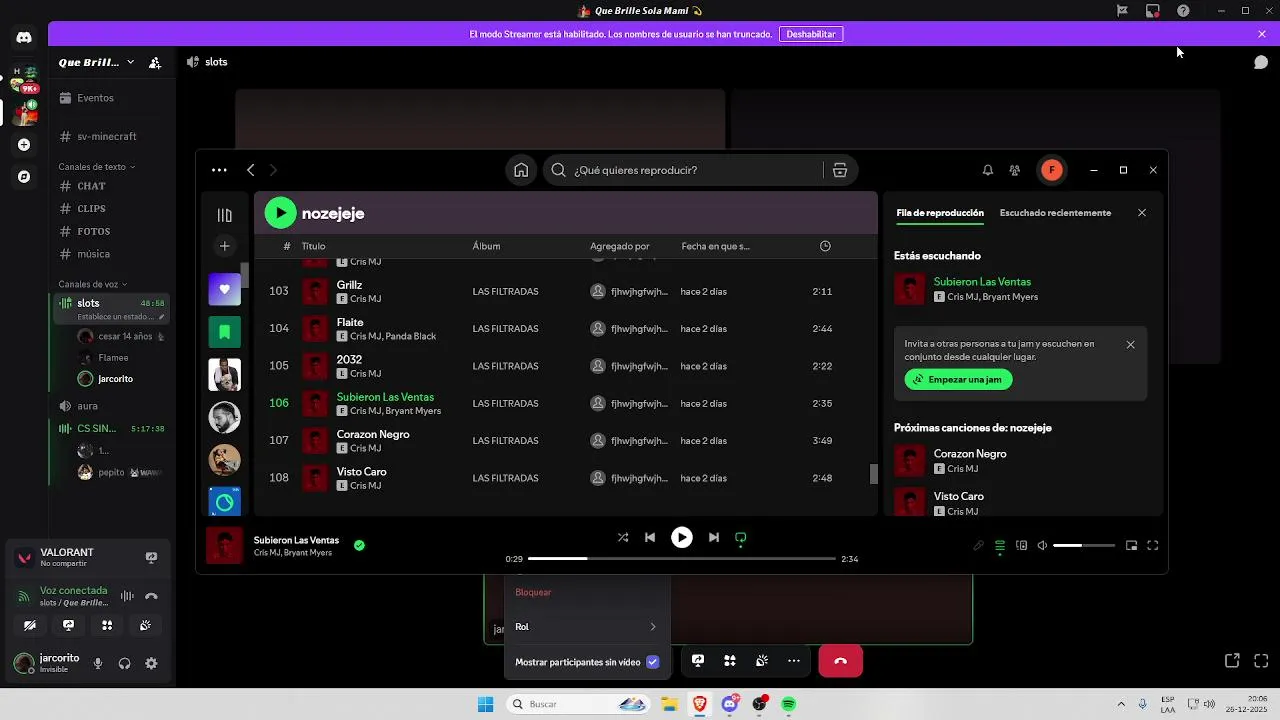Switch to Fila de reproducción tab
The height and width of the screenshot is (720, 1280).
click(940, 213)
